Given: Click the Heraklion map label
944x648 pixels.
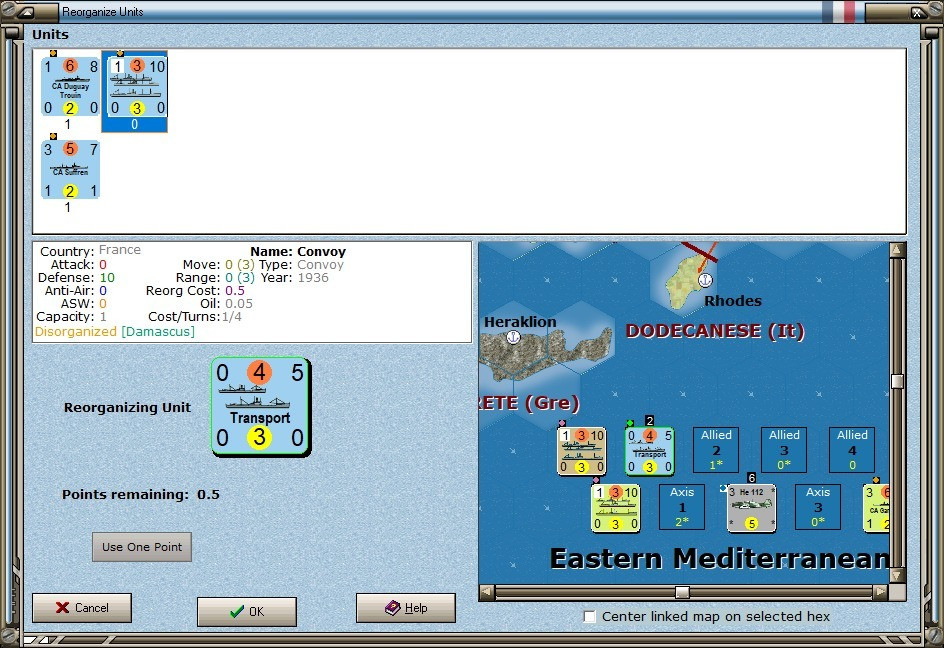Looking at the screenshot, I should (520, 322).
